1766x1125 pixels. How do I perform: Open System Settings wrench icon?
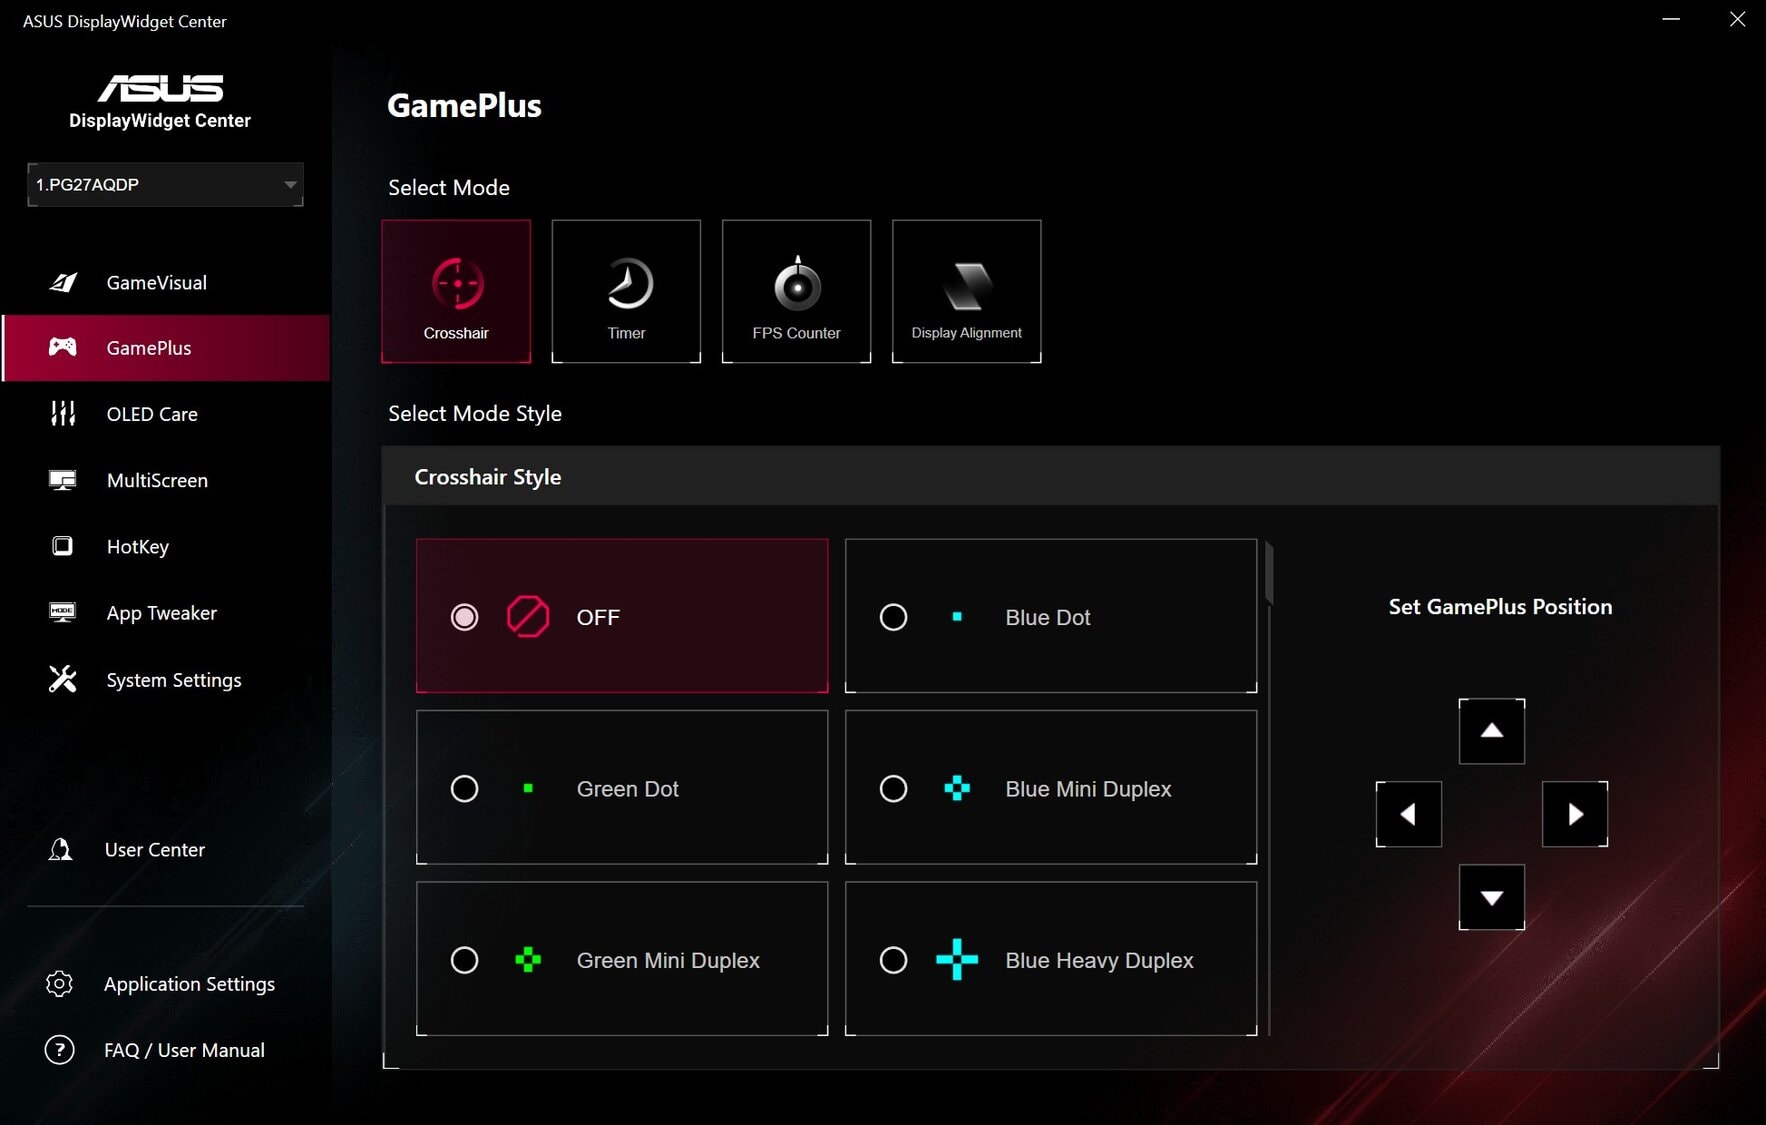62,680
